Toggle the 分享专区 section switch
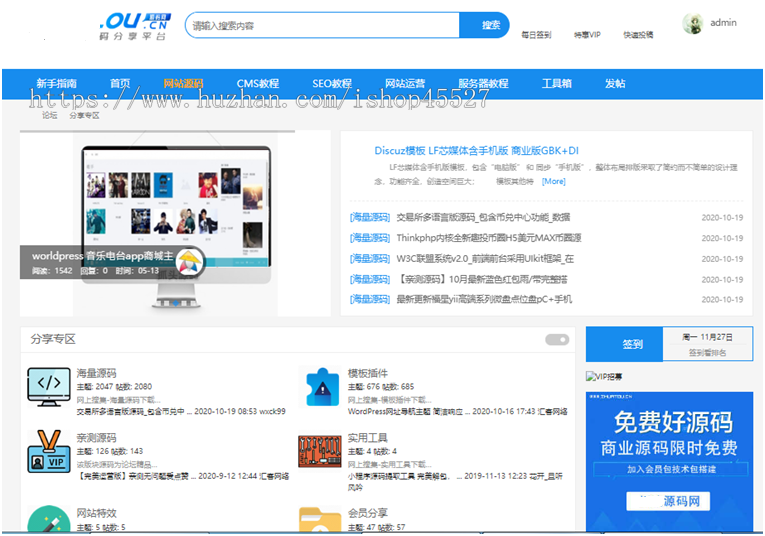The width and height of the screenshot is (765, 536). pyautogui.click(x=557, y=339)
